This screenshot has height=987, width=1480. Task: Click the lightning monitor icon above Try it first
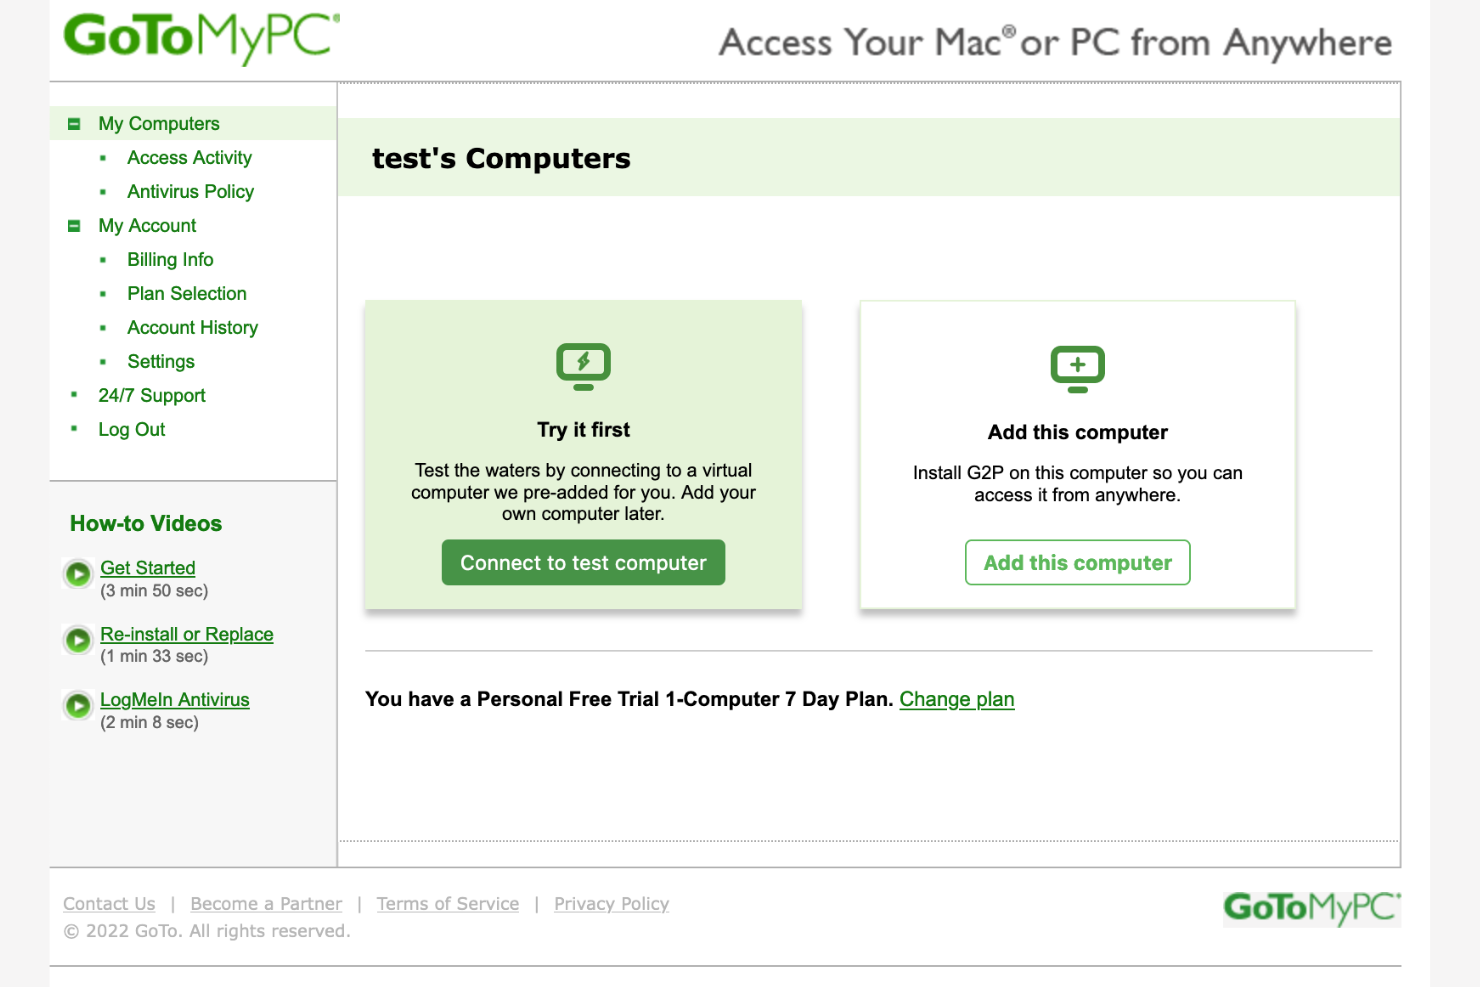(x=583, y=365)
